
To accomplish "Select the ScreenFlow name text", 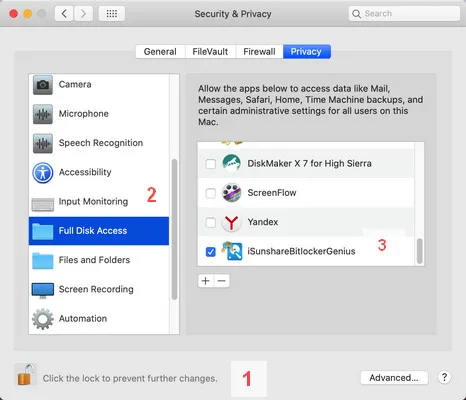I will 272,193.
